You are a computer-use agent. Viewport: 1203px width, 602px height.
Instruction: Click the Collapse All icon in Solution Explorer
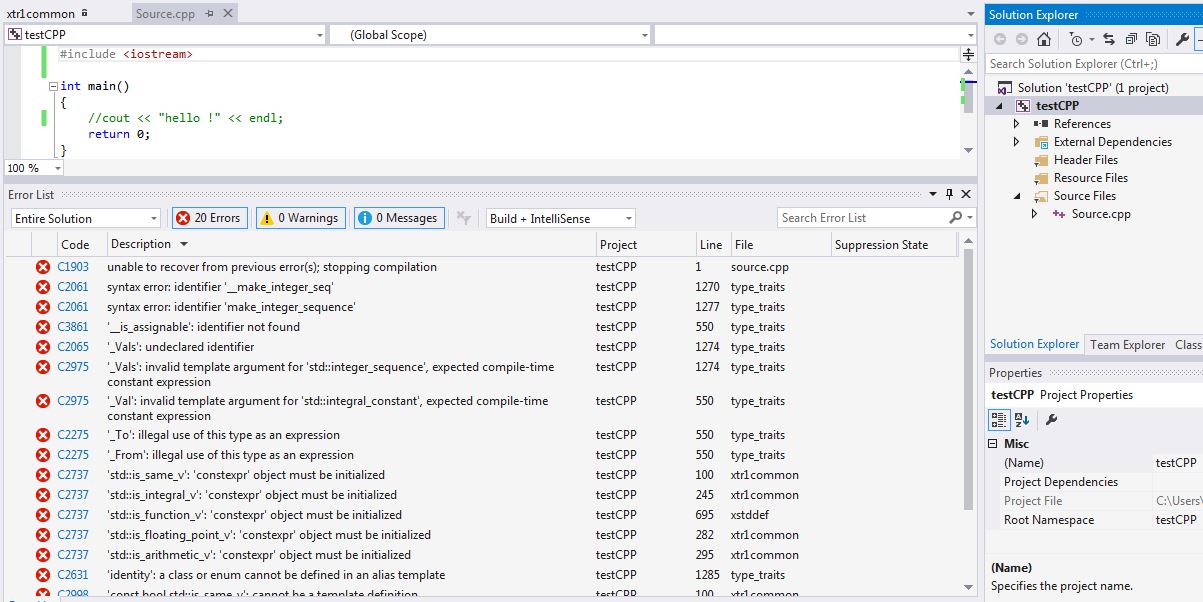(x=1131, y=39)
